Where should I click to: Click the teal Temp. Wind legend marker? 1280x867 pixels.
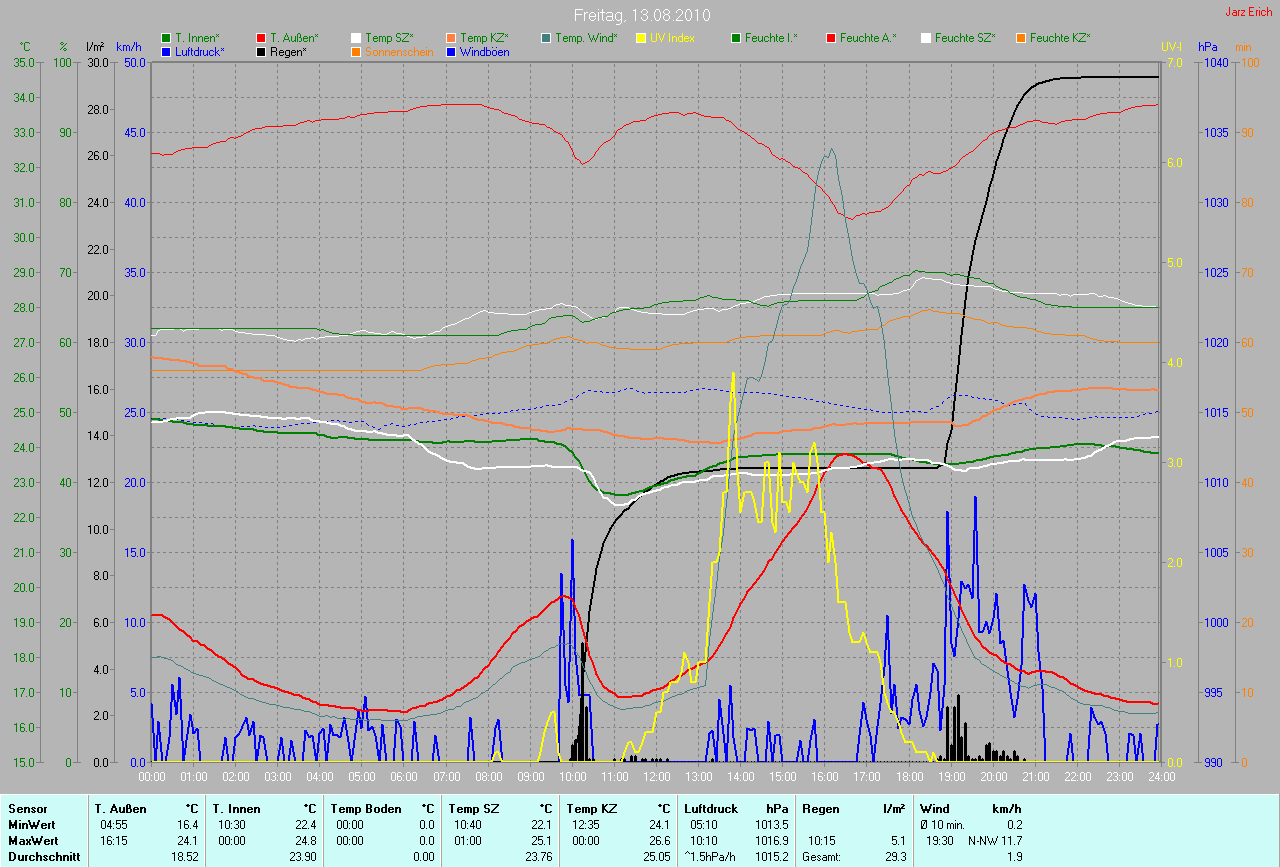[x=546, y=38]
